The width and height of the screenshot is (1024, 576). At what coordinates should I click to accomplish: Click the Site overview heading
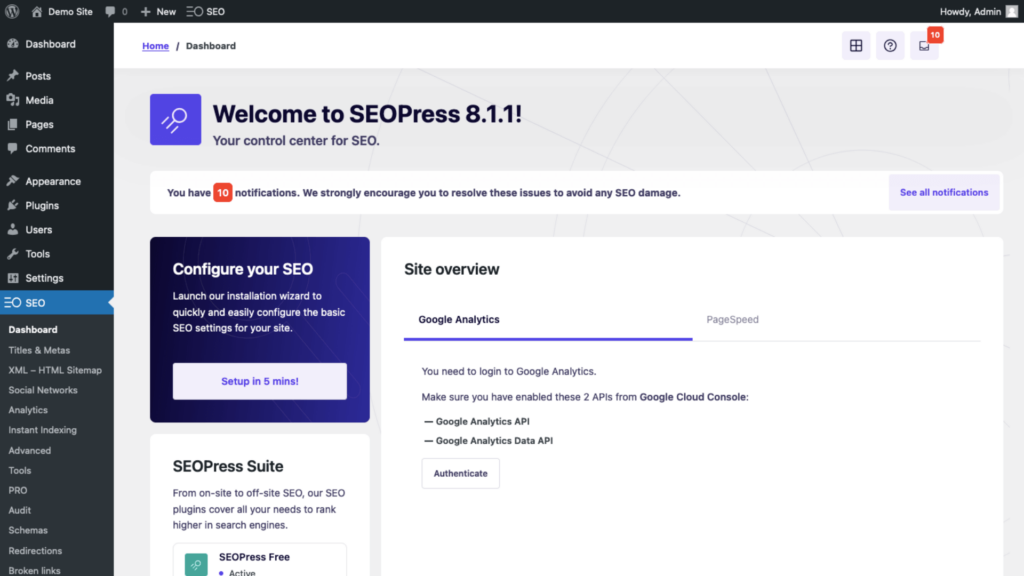pyautogui.click(x=451, y=269)
